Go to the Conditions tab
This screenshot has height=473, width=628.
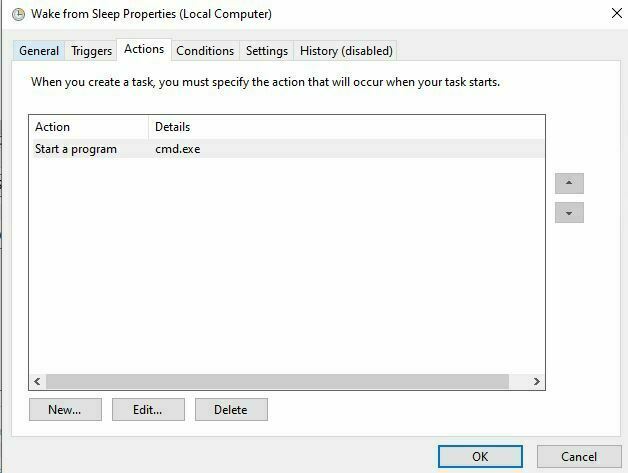[205, 51]
